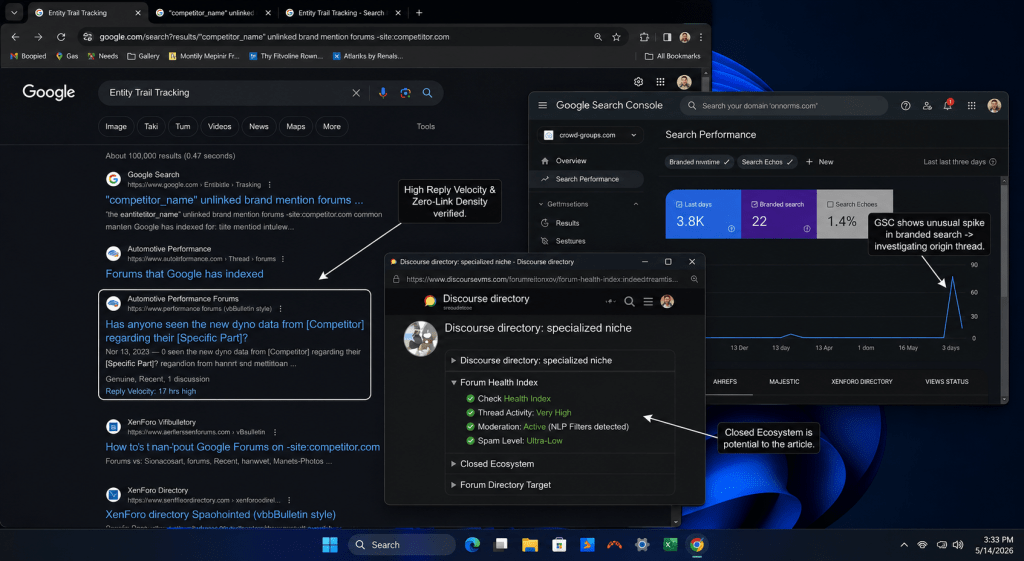Open the Search Console hamburger menu

542,105
